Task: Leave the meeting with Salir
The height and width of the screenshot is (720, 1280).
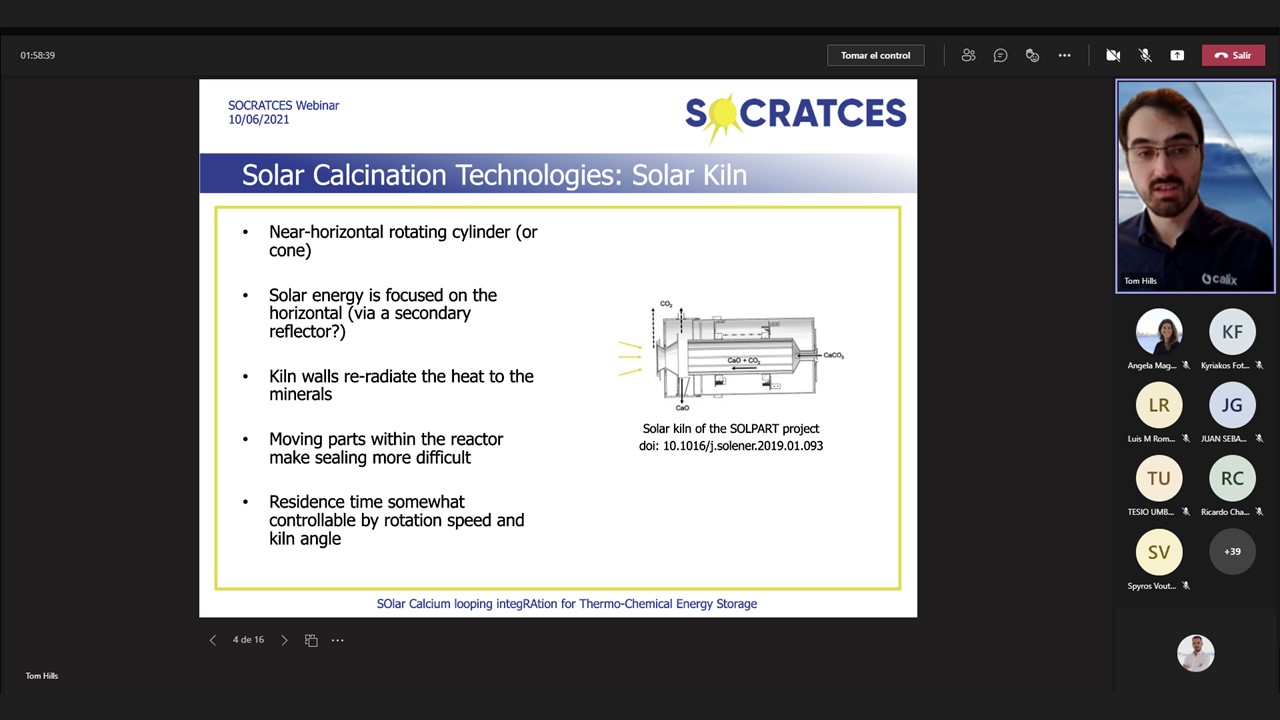Action: pos(1233,55)
